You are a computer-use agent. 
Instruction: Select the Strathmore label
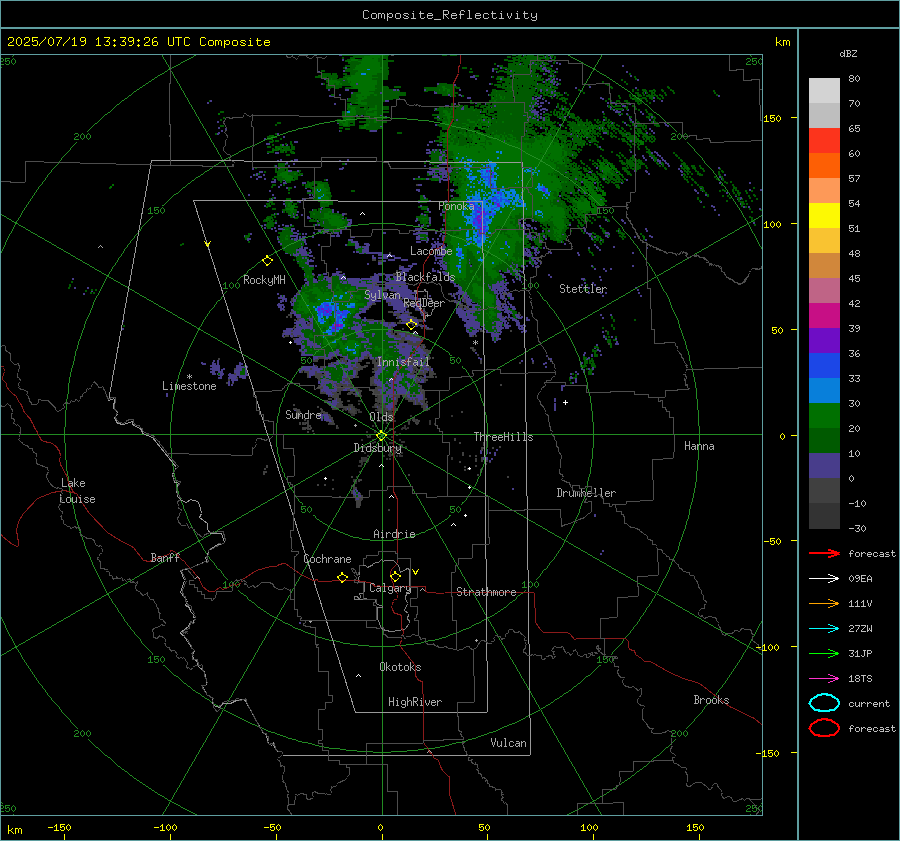click(x=486, y=592)
